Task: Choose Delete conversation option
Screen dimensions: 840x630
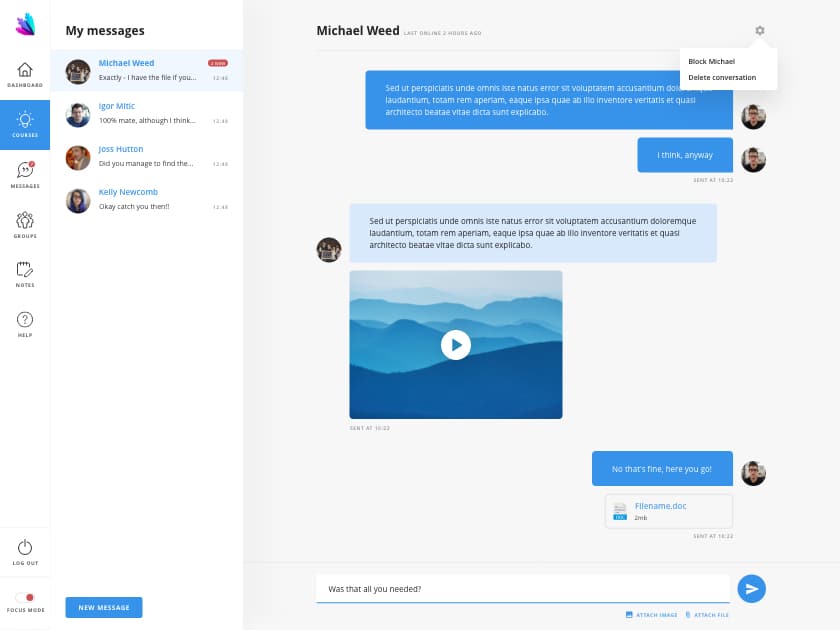Action: (x=722, y=77)
